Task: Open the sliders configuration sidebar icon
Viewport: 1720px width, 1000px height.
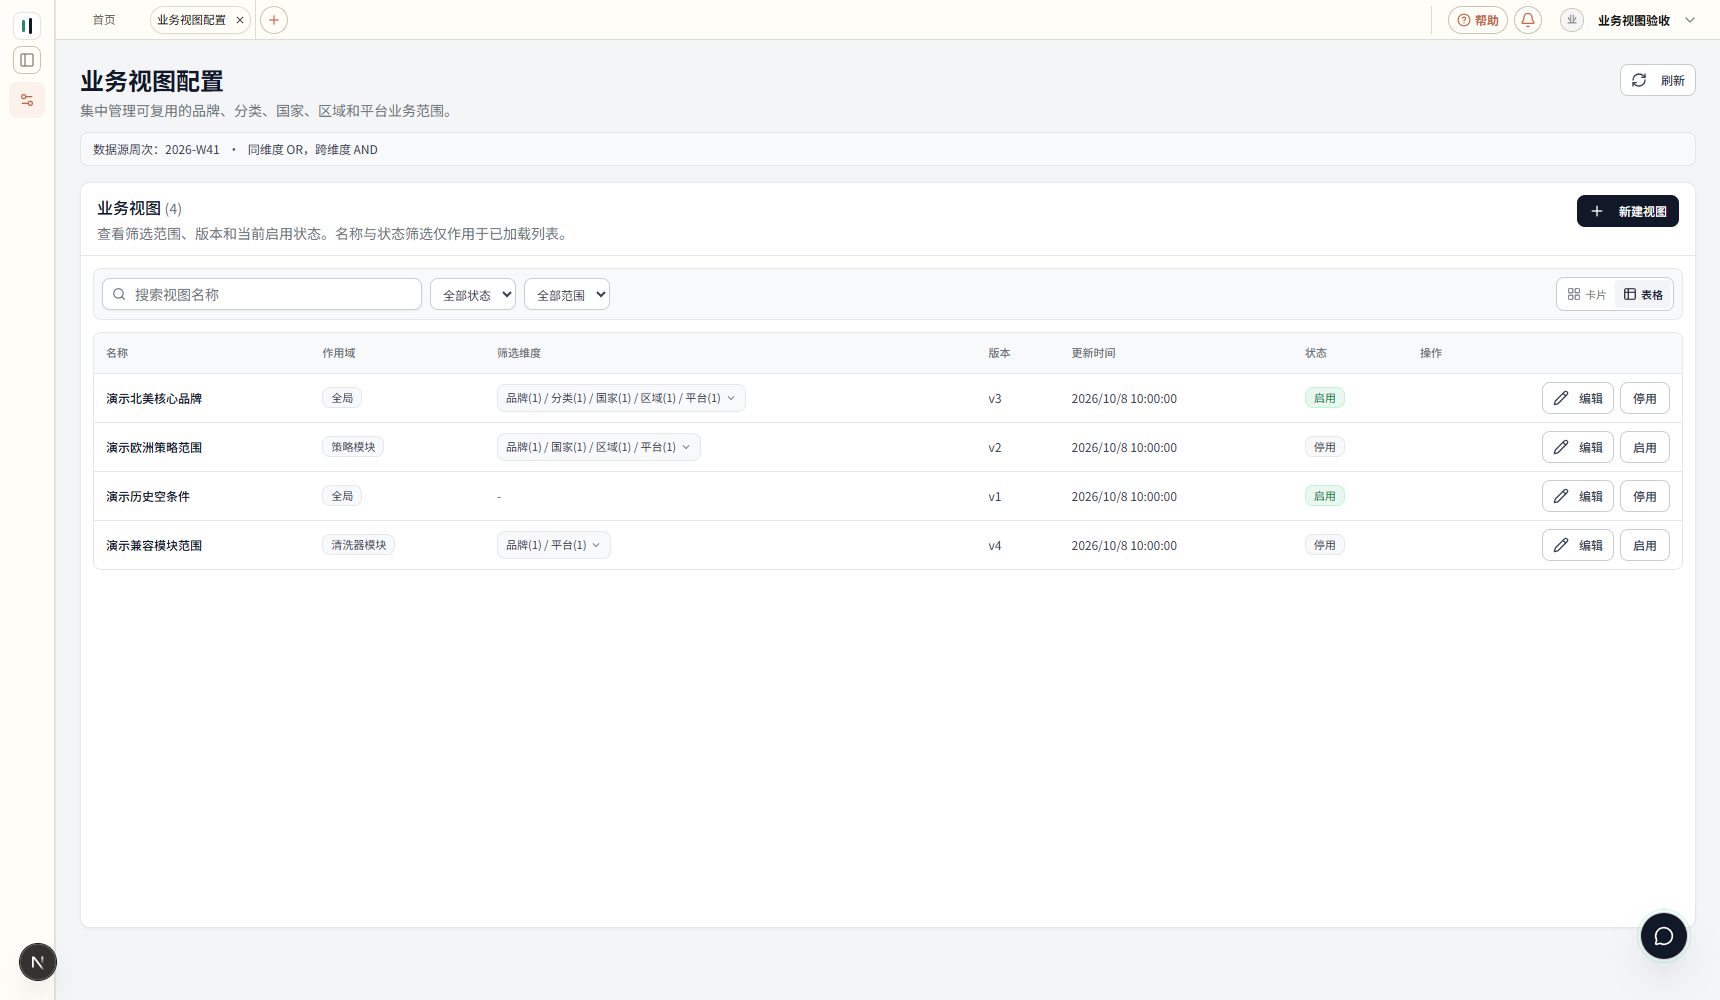Action: pos(27,100)
